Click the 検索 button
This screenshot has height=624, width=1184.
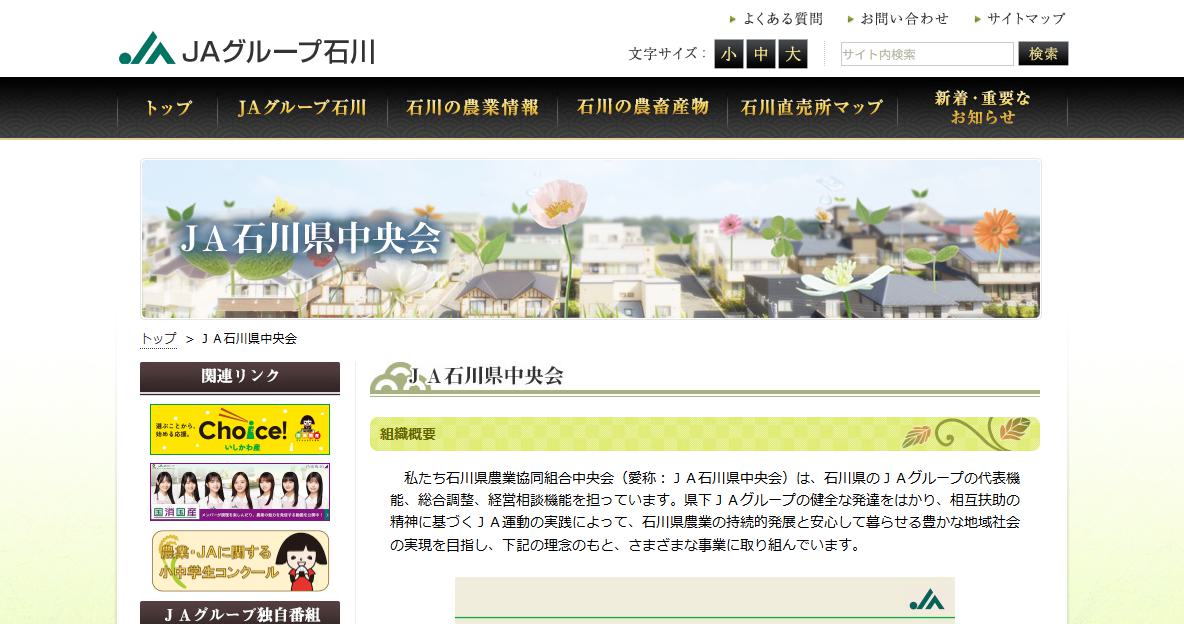coord(1043,54)
